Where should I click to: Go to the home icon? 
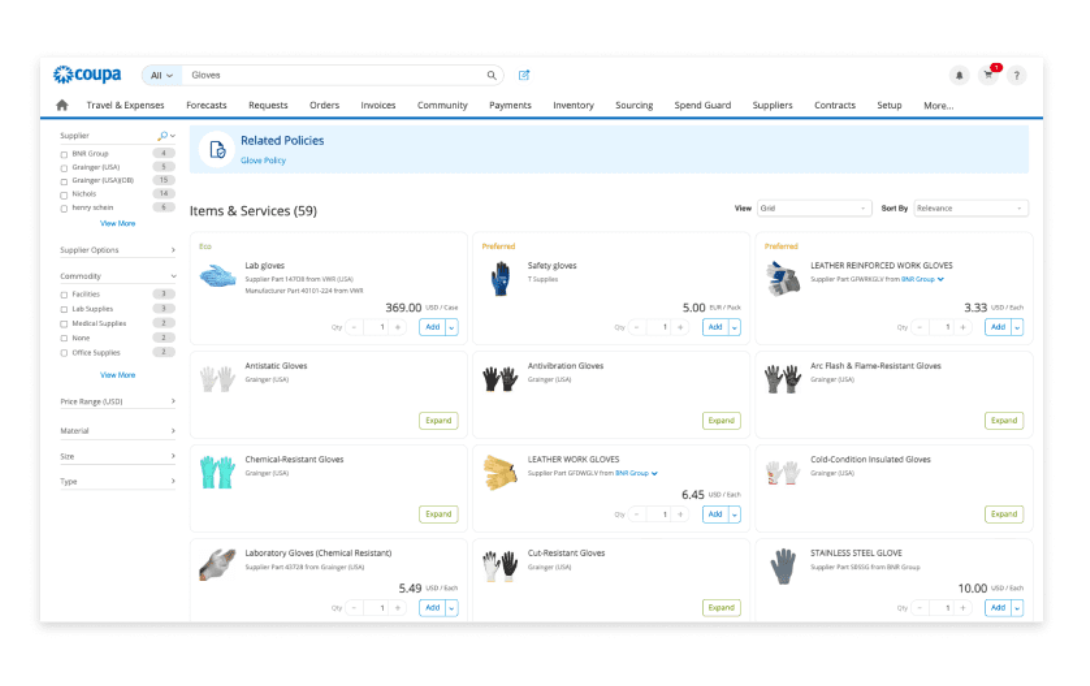(x=62, y=105)
